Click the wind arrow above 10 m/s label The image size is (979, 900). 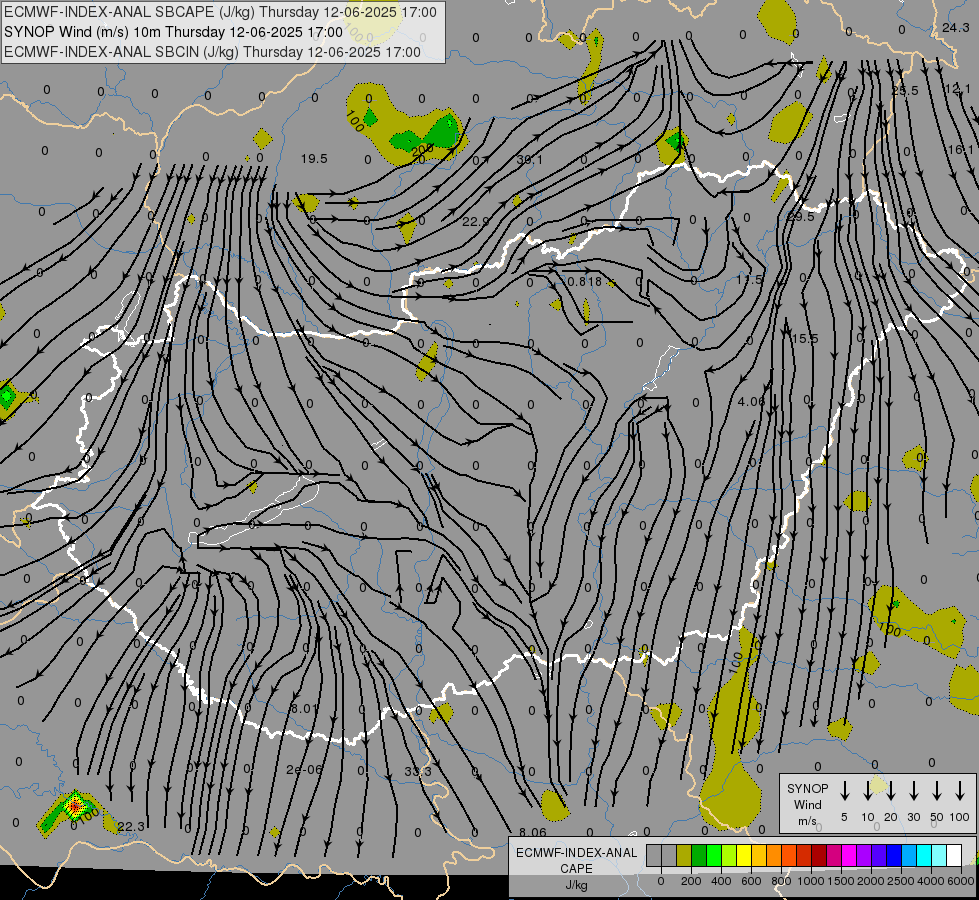coord(868,791)
